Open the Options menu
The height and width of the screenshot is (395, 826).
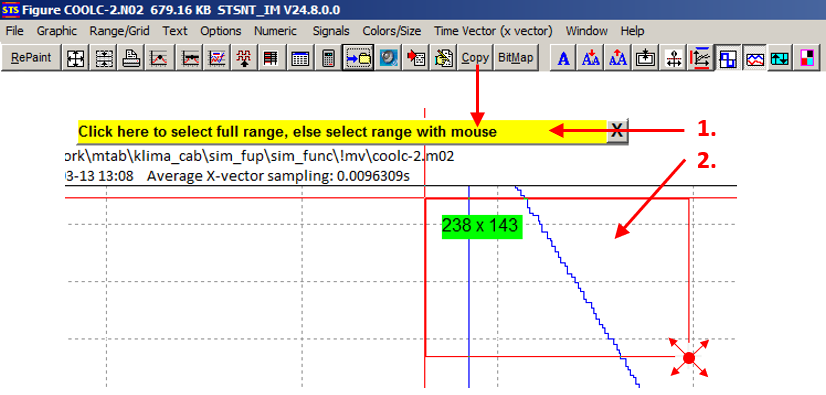click(221, 31)
